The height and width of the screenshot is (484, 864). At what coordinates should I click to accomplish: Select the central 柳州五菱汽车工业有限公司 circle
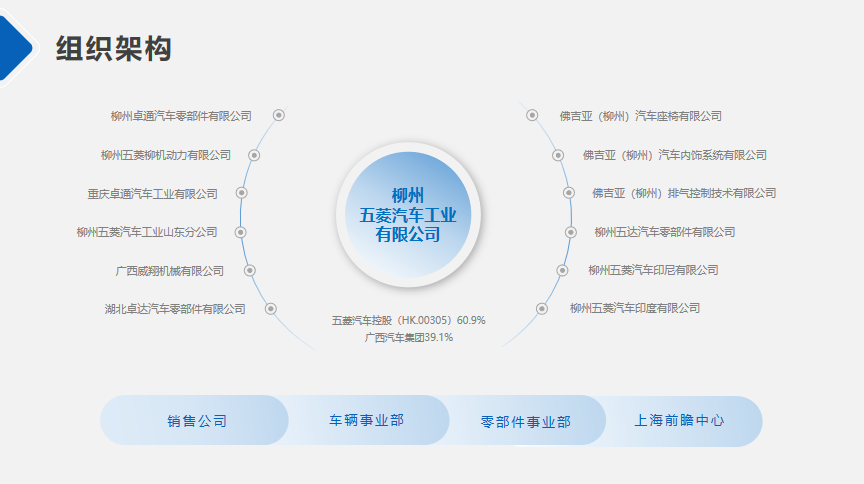click(x=408, y=214)
